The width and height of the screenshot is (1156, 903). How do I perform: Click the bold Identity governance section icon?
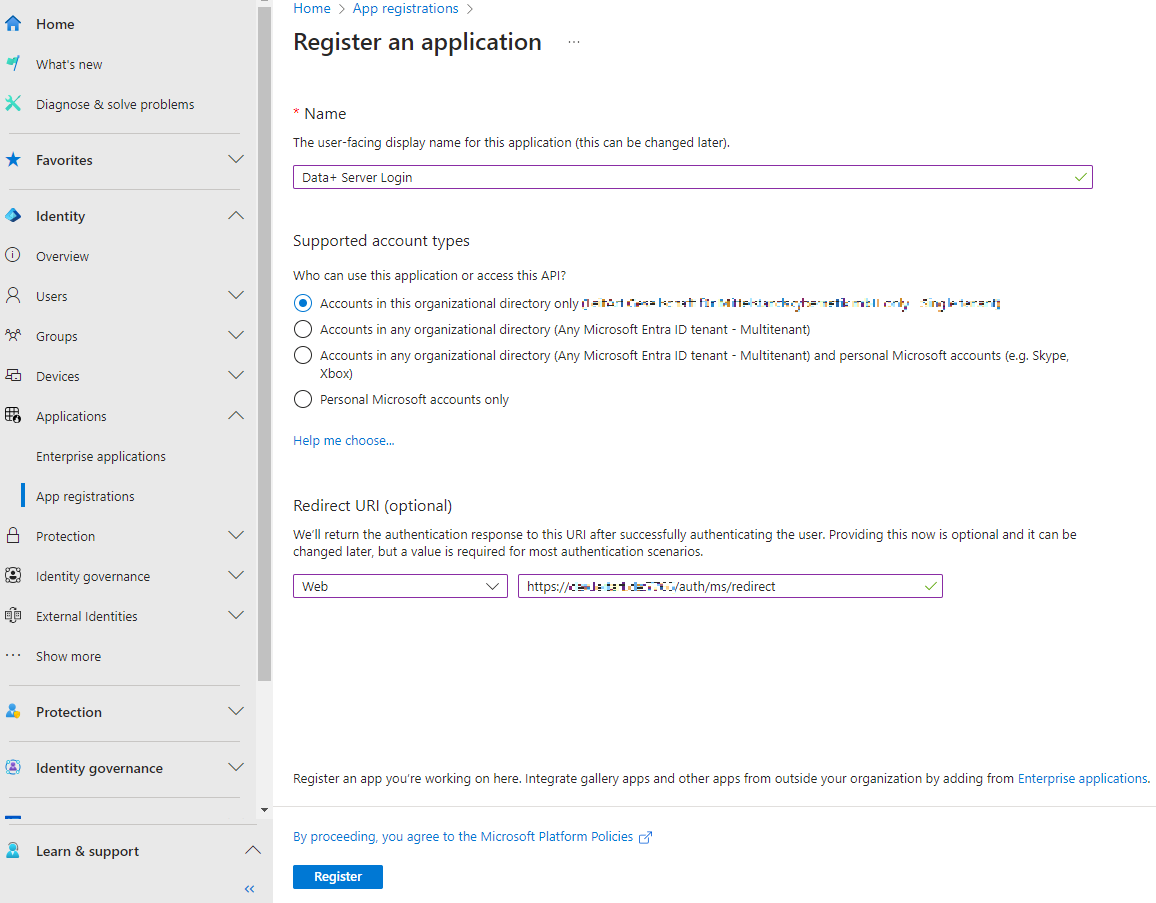[13, 767]
